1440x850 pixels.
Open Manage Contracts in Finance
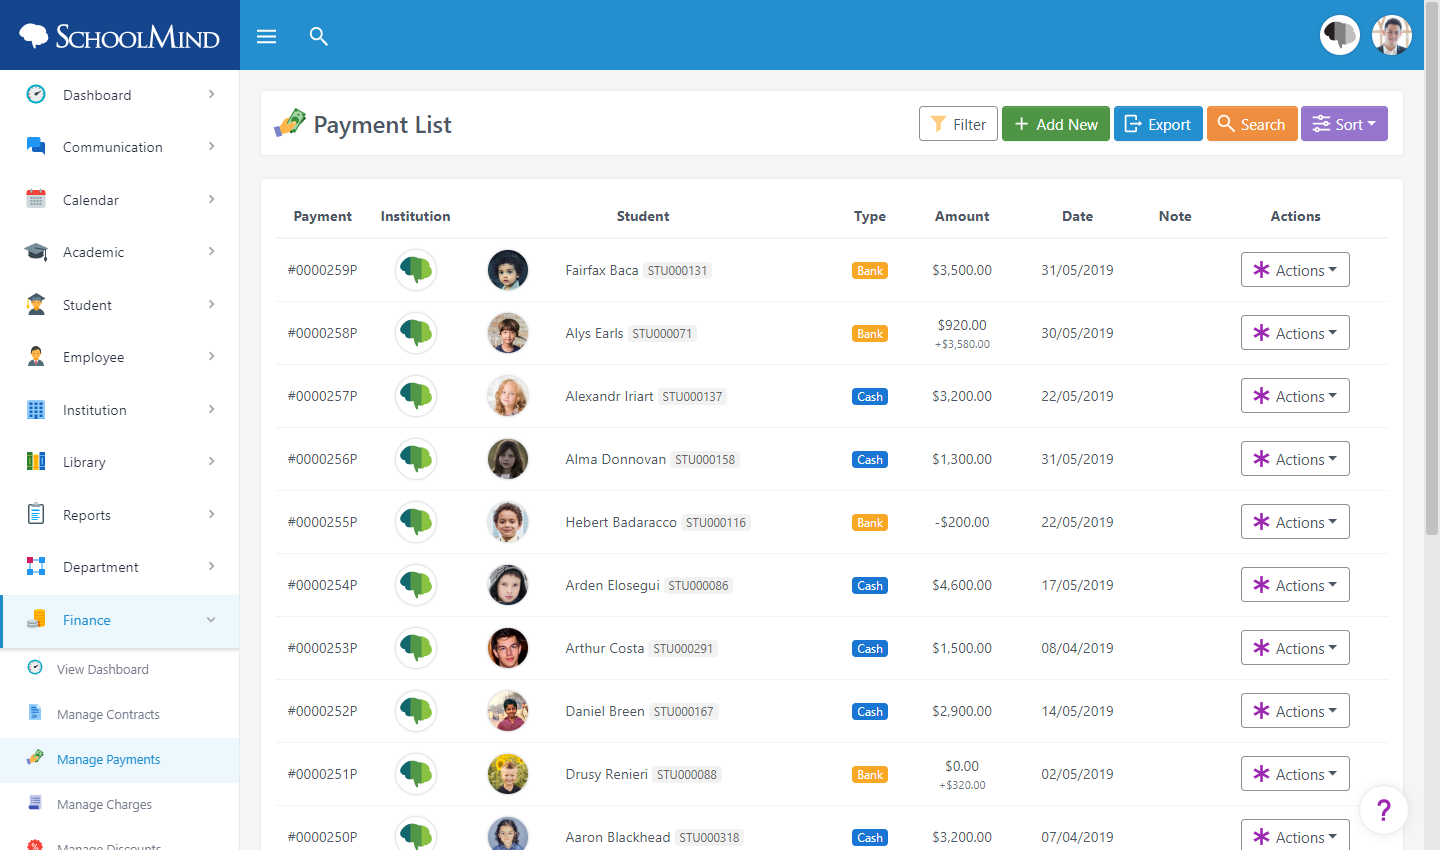tap(120, 715)
